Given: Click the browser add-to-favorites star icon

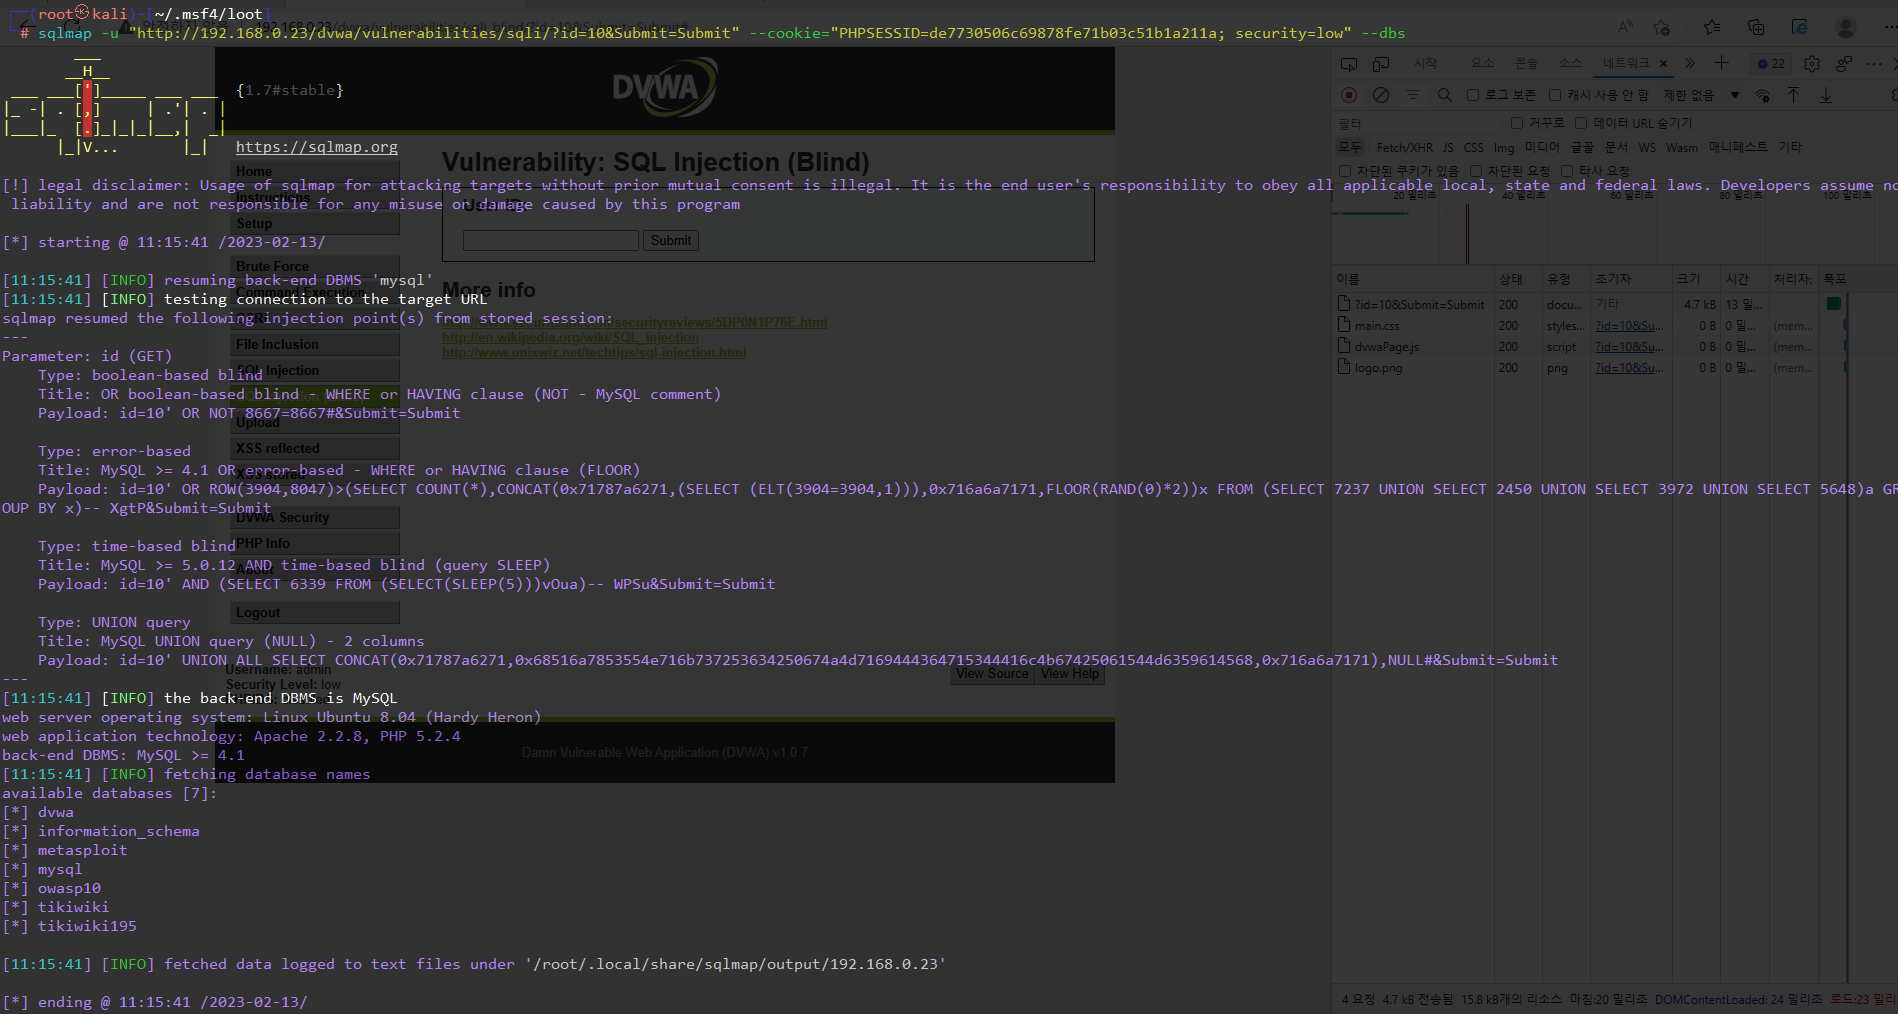Looking at the screenshot, I should [x=1662, y=27].
